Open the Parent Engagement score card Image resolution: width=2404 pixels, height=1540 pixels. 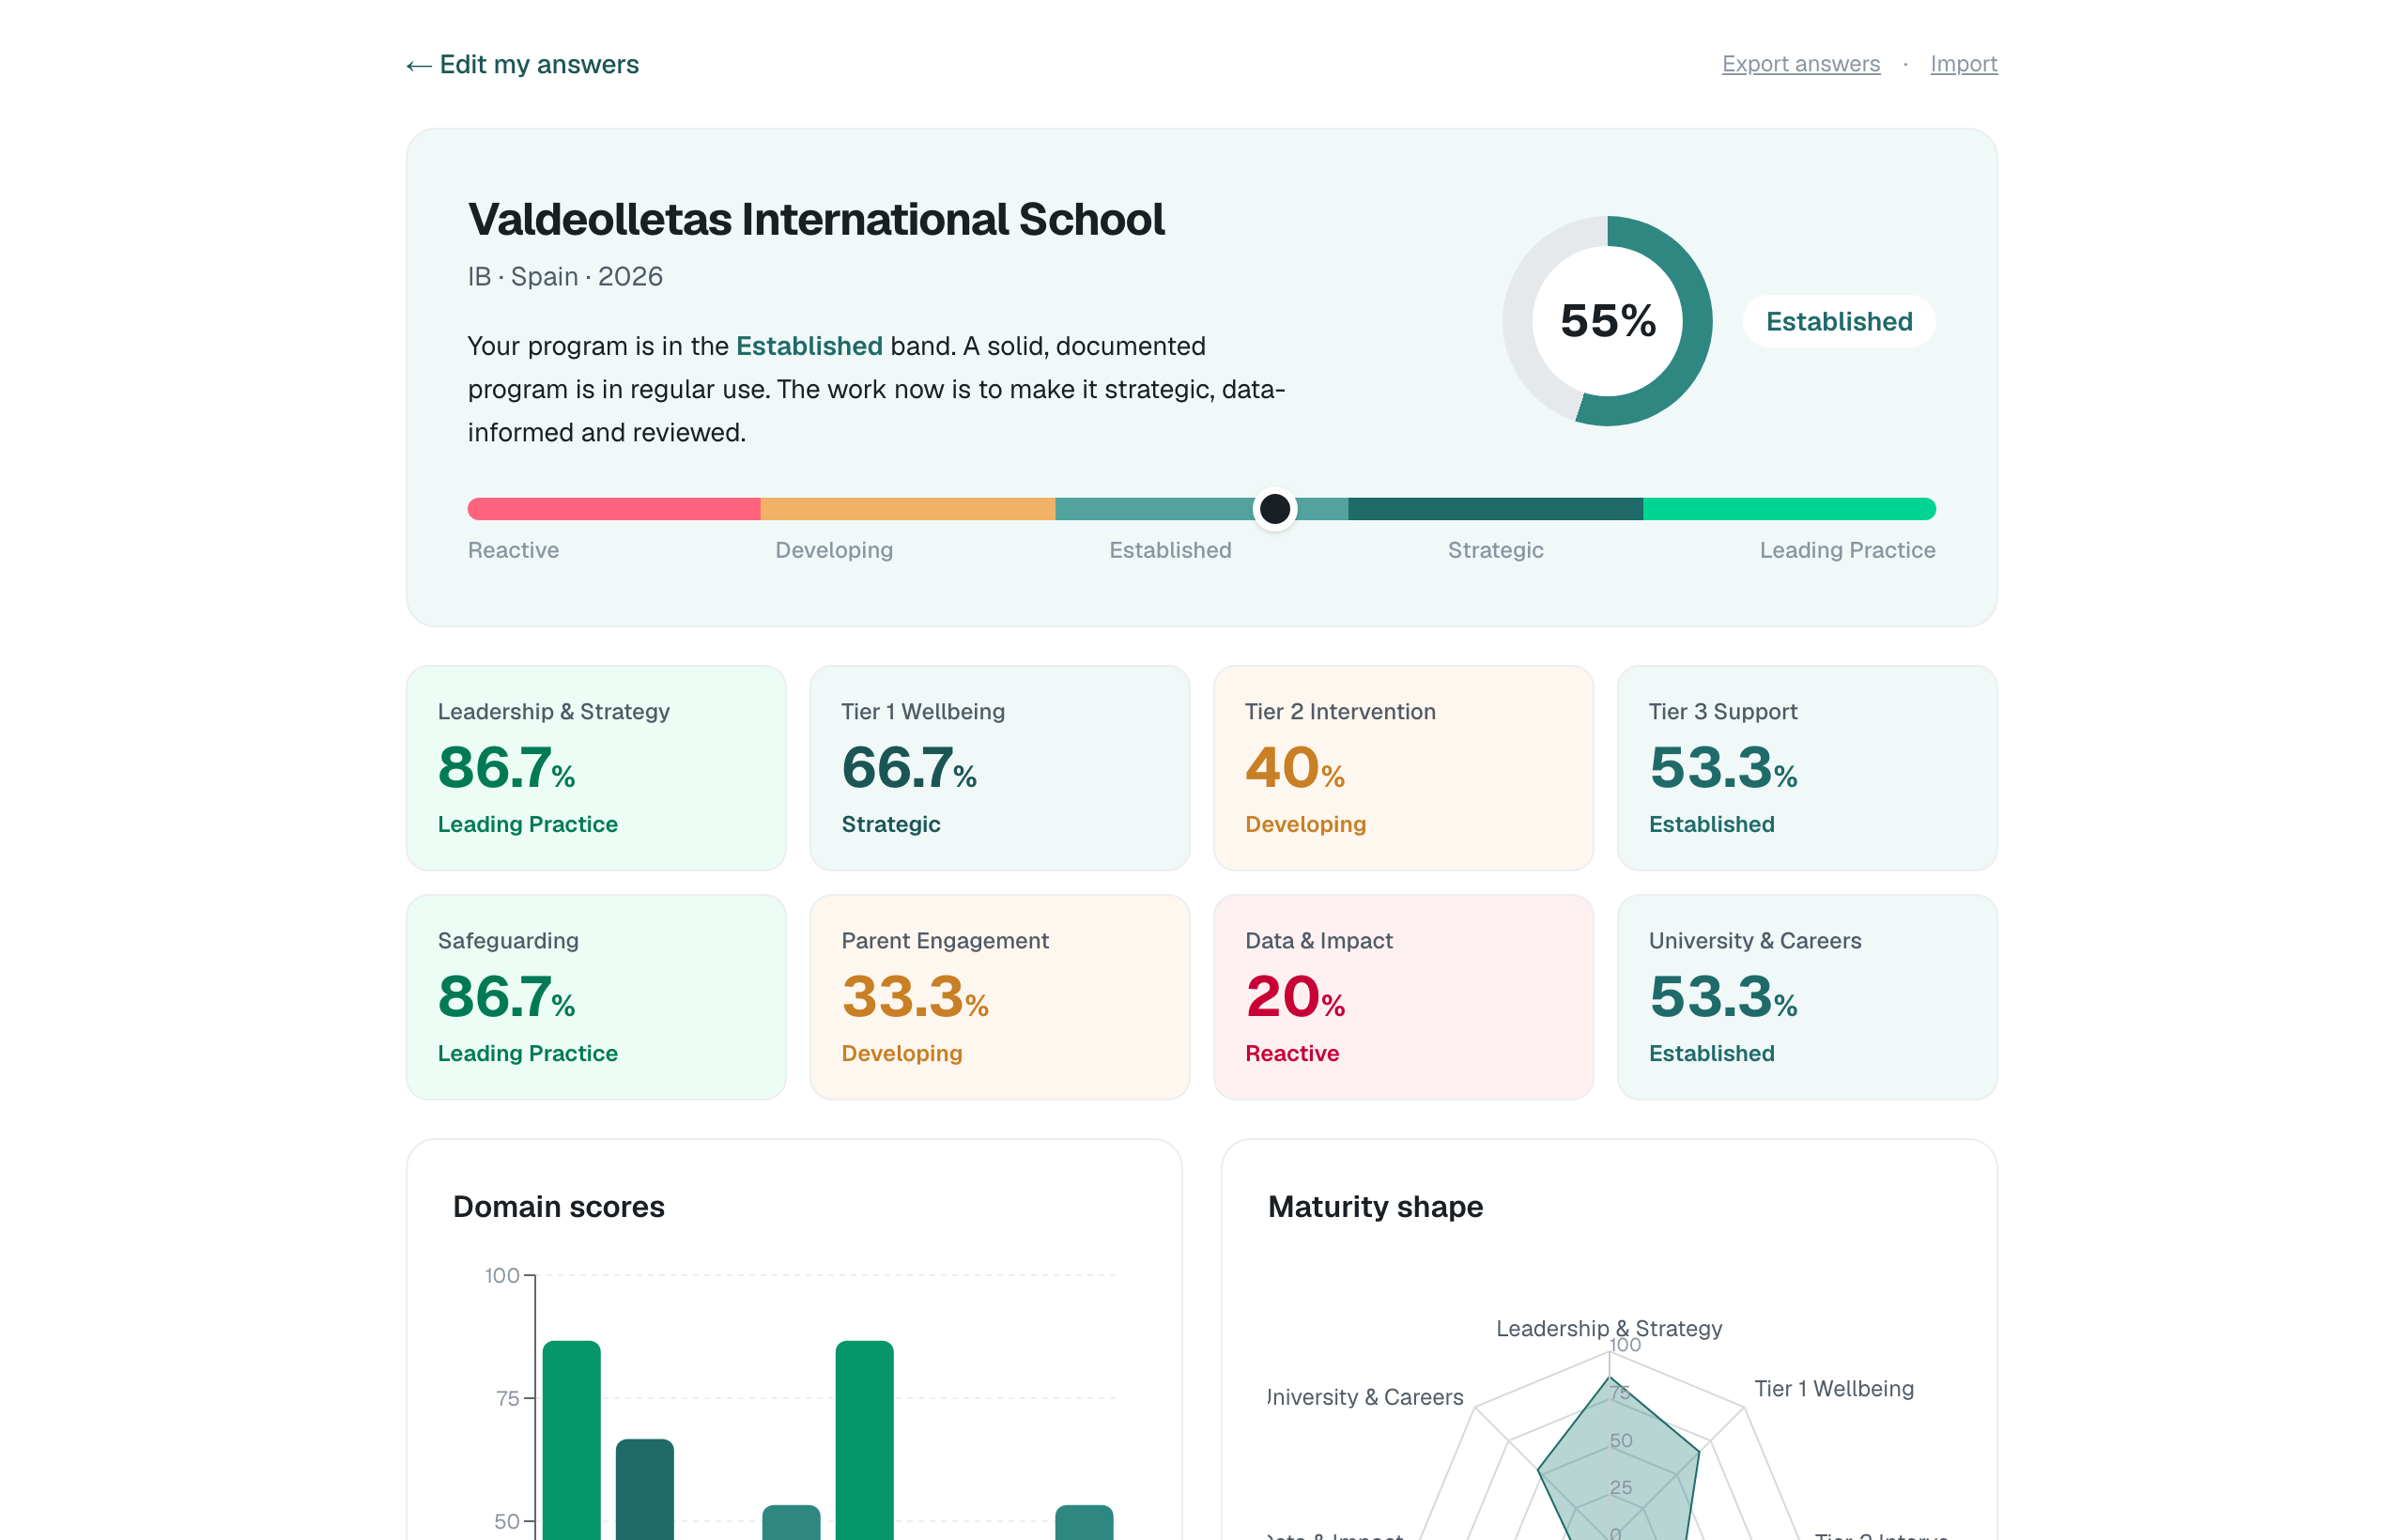999,997
